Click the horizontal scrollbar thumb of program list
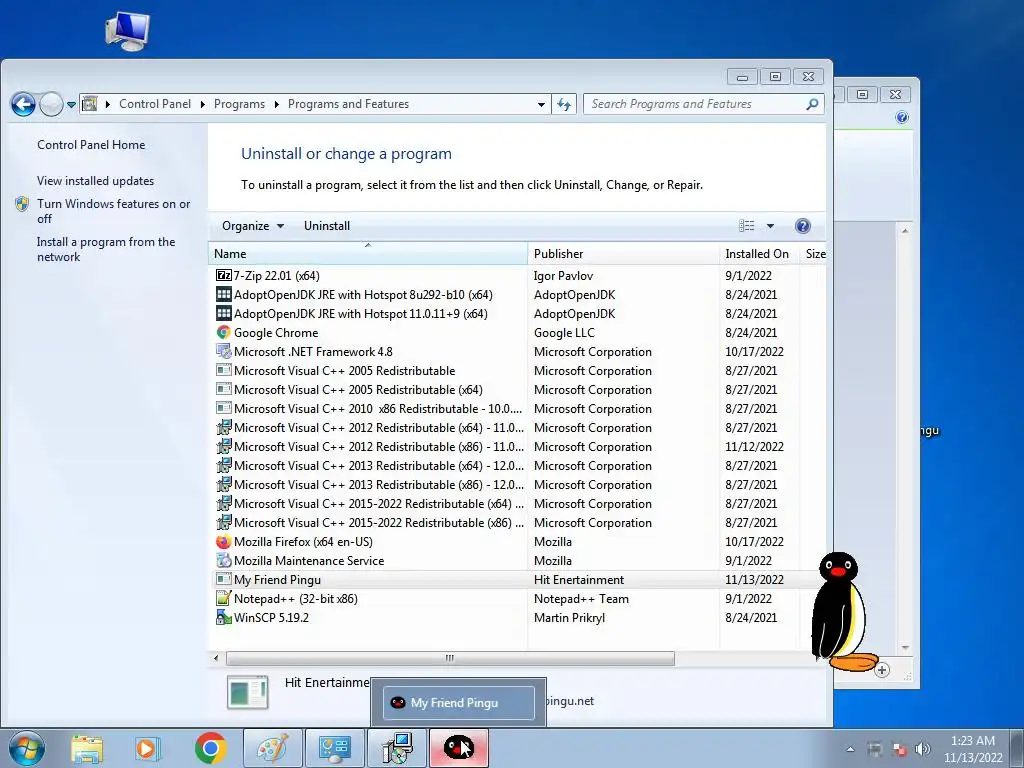The width and height of the screenshot is (1024, 768). click(x=450, y=658)
